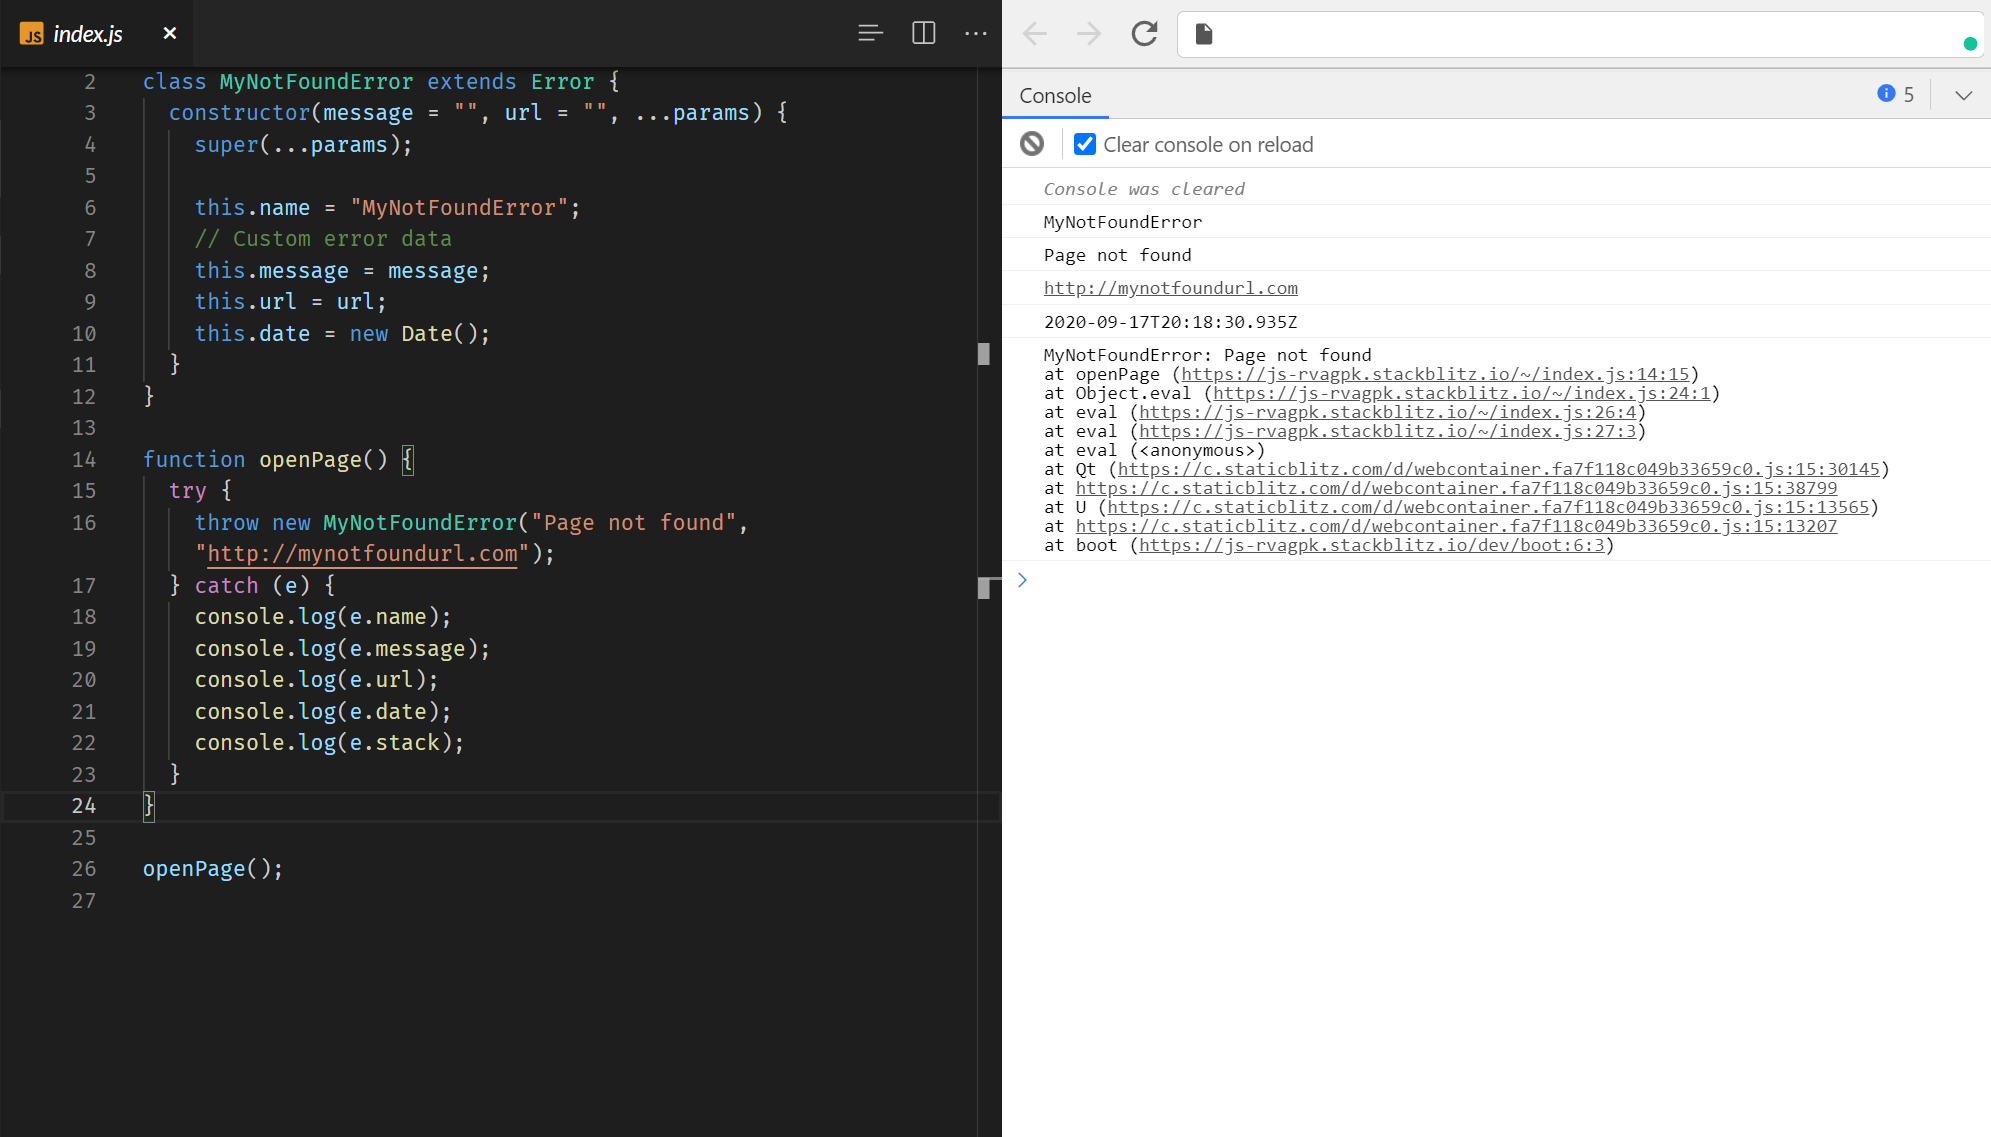Click the forward navigation arrow icon
This screenshot has height=1137, width=1991.
click(x=1088, y=33)
